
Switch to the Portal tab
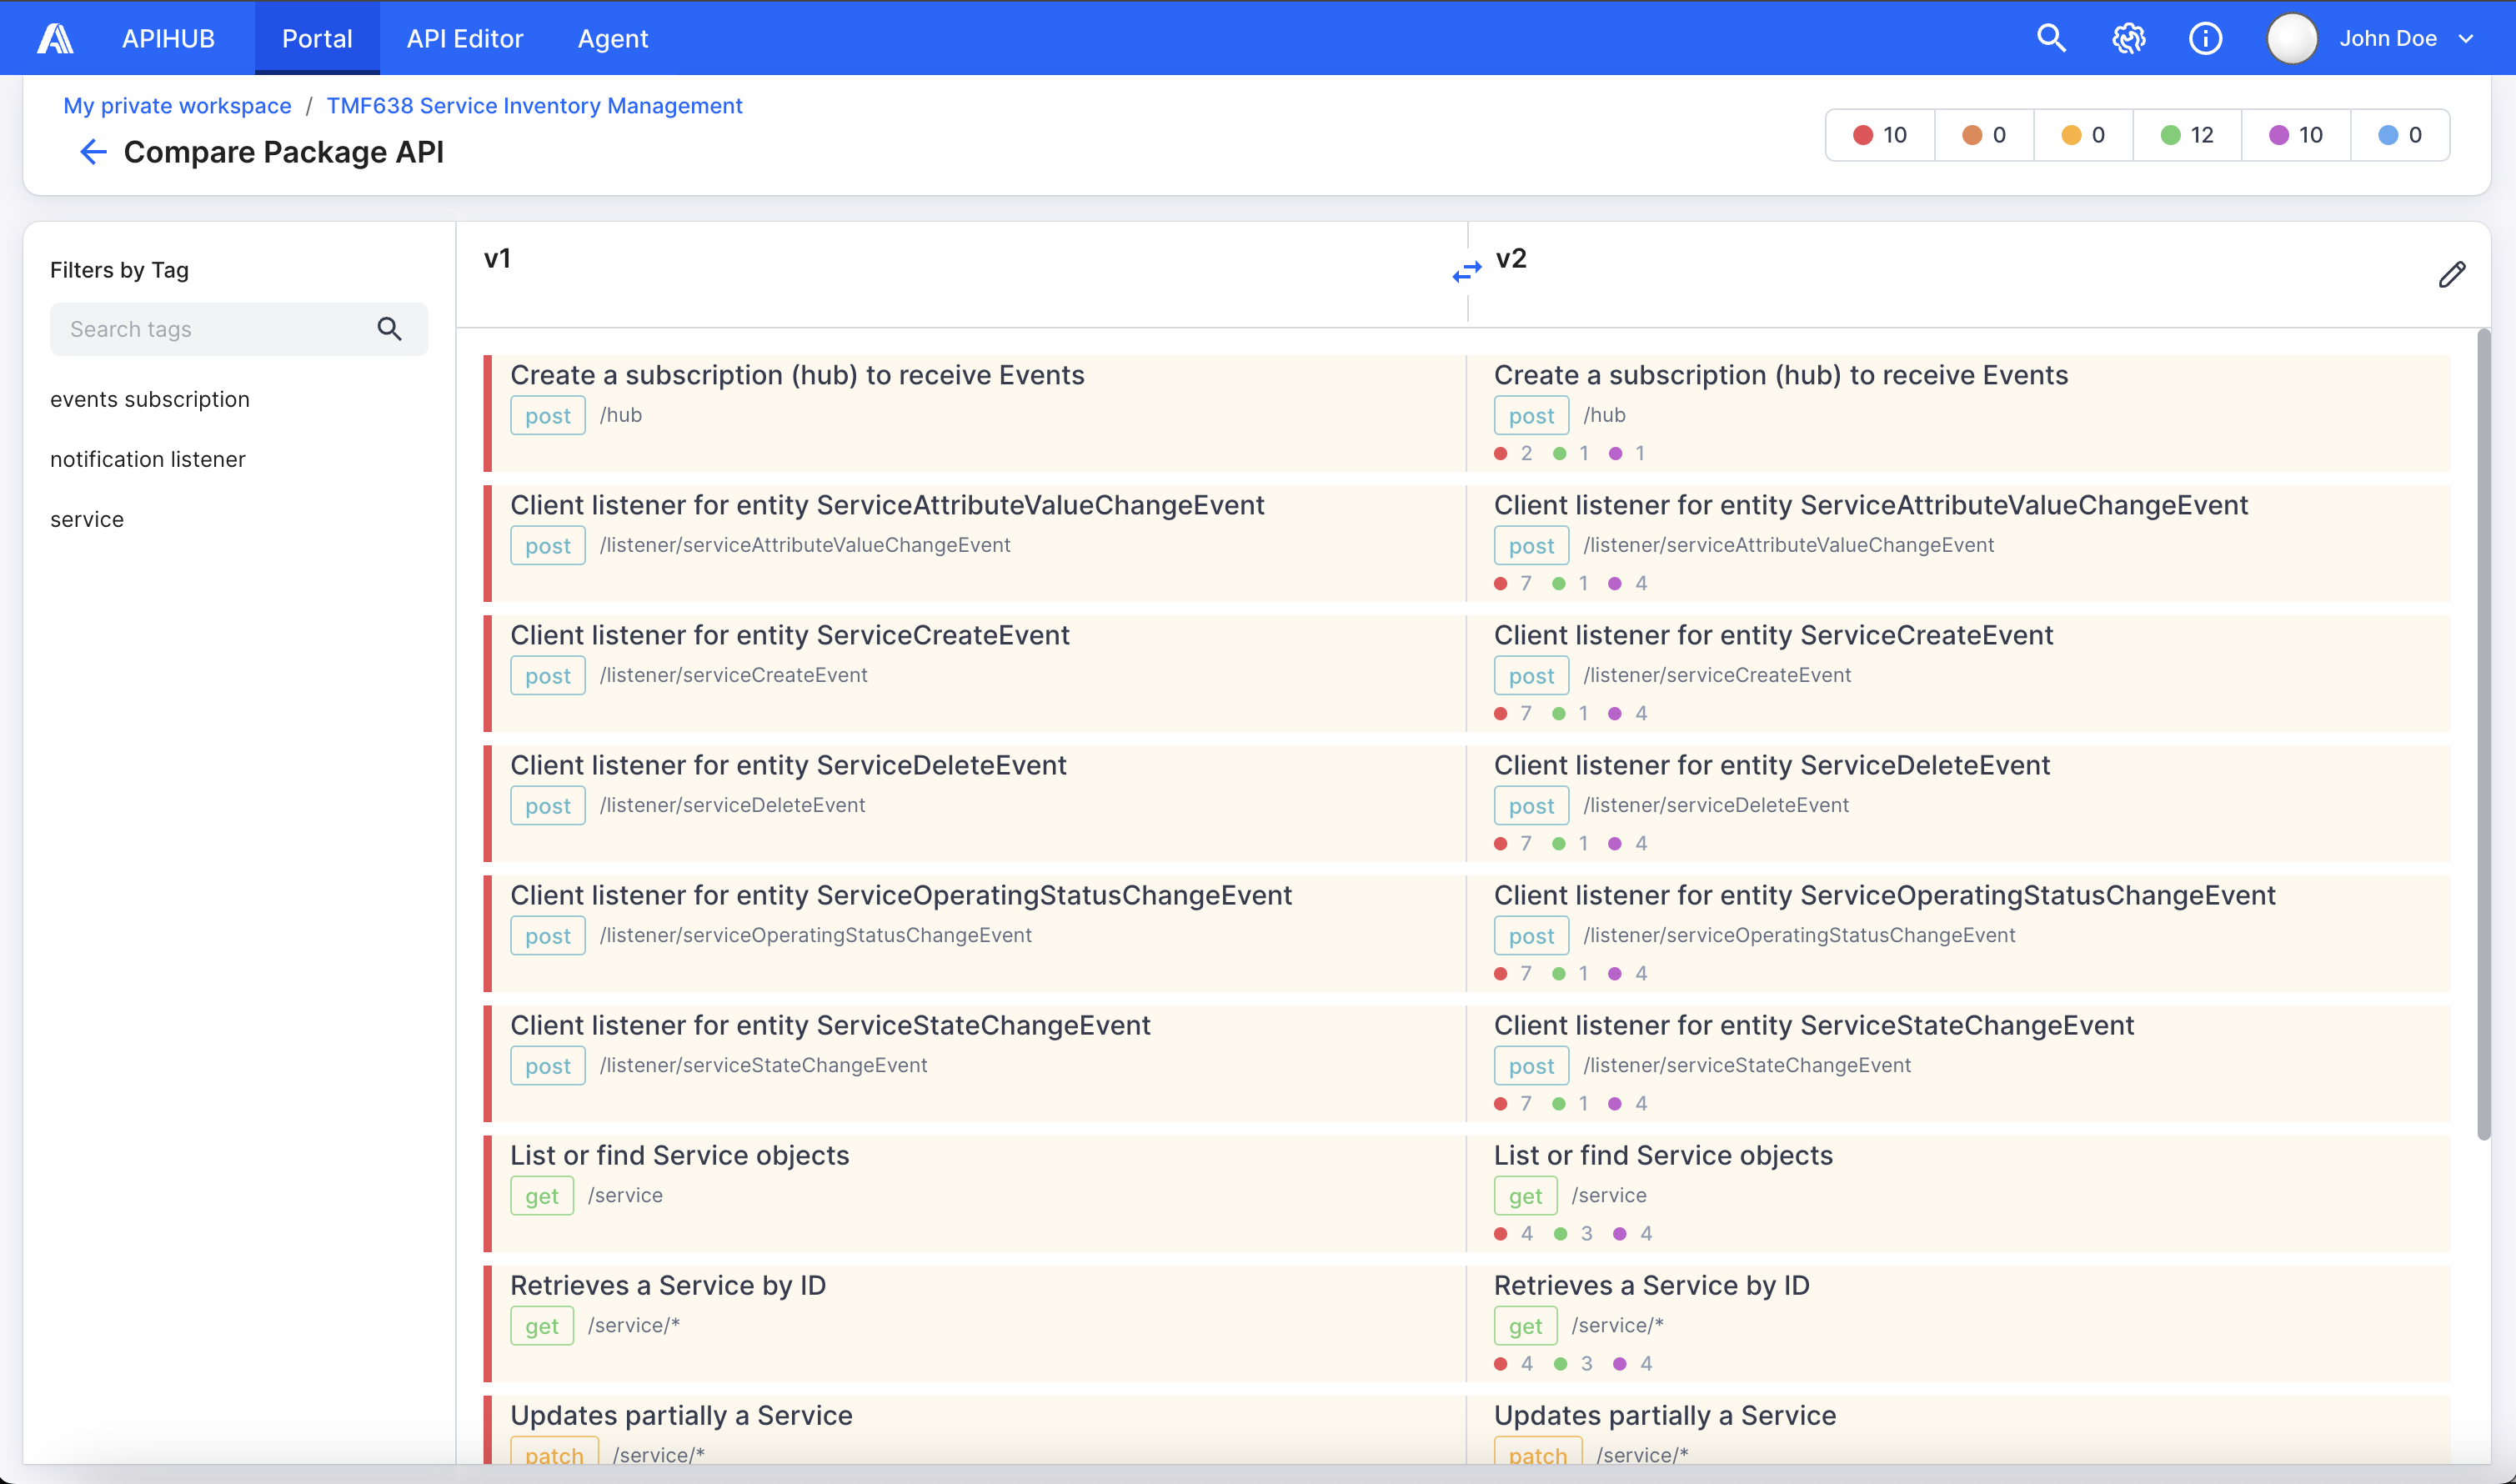pos(317,38)
